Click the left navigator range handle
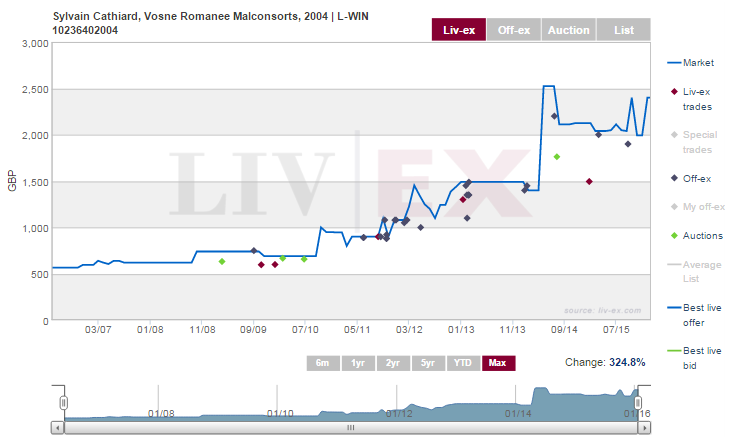This screenshot has height=437, width=731. click(64, 402)
